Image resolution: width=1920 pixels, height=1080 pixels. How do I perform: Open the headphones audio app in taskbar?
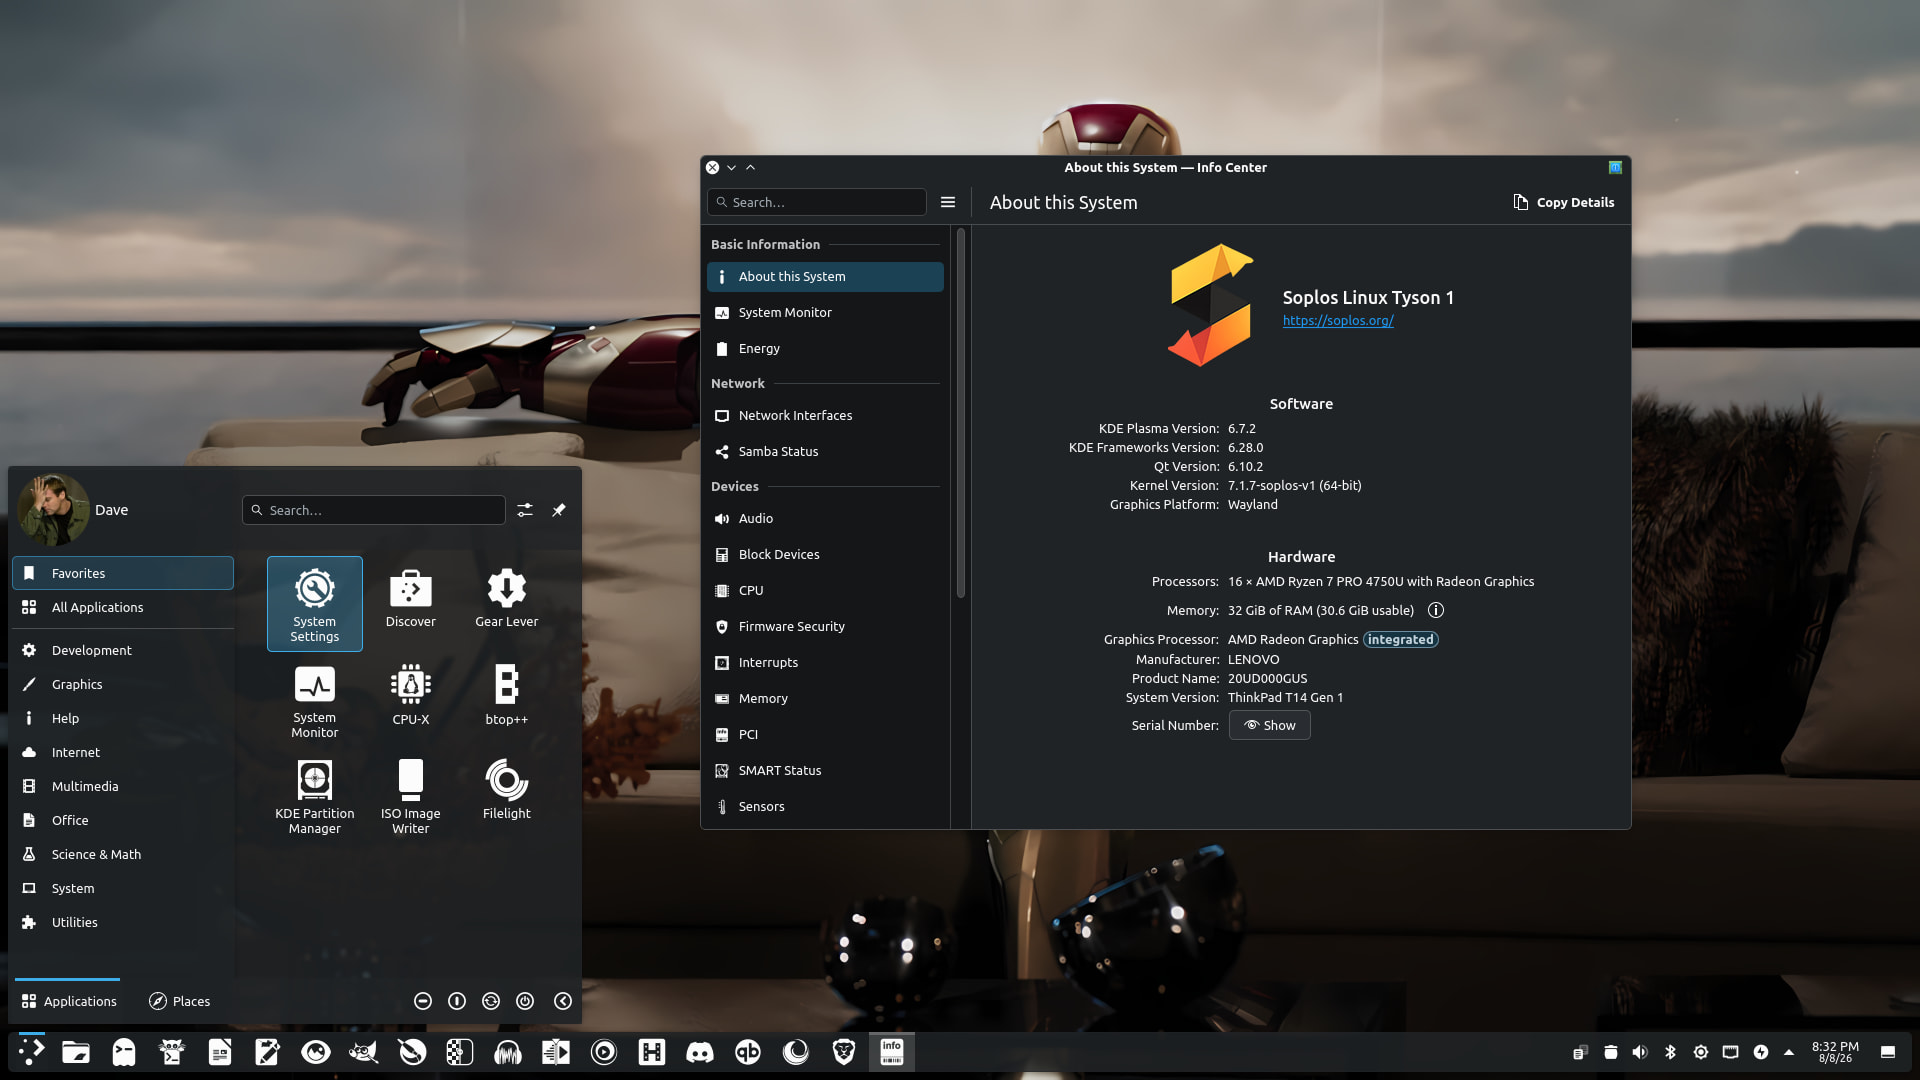508,1052
